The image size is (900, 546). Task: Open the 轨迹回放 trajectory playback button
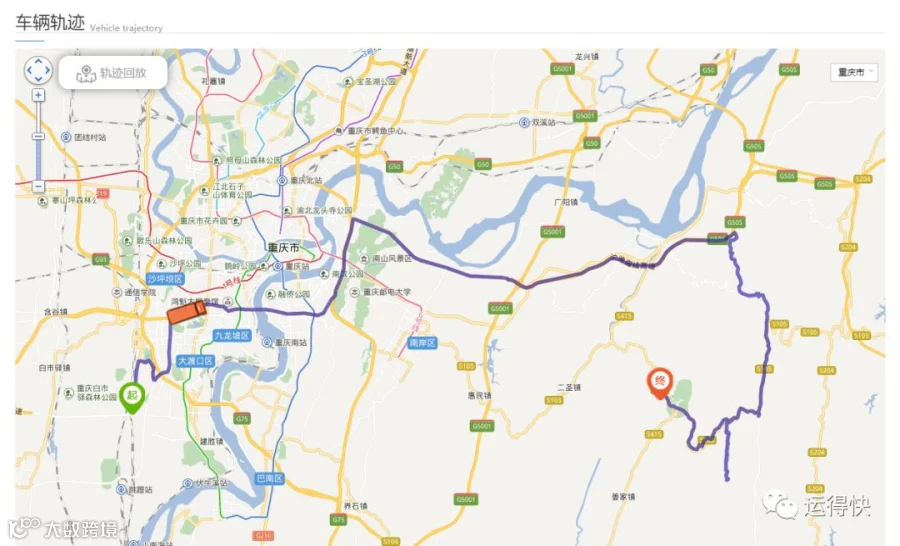[x=113, y=73]
